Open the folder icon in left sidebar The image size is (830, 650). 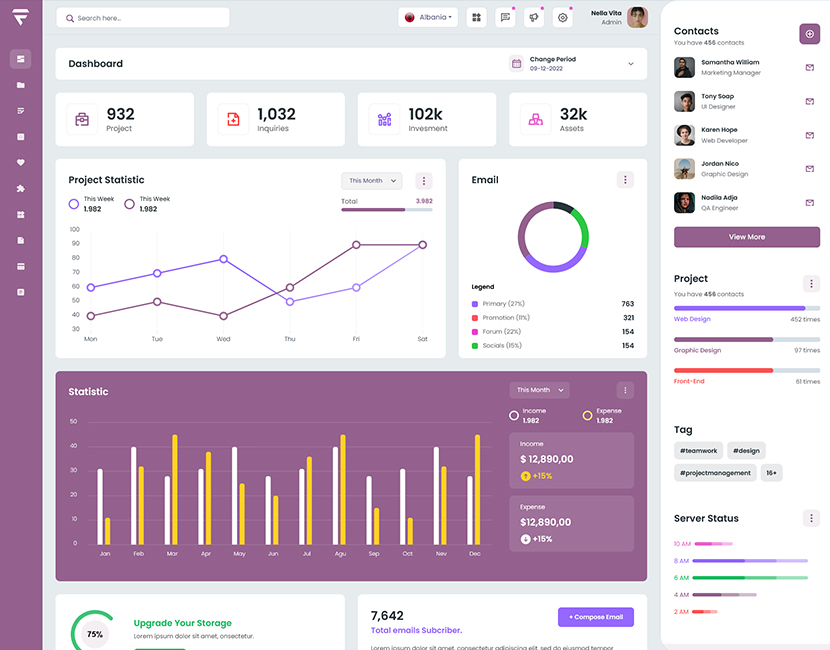click(x=20, y=85)
